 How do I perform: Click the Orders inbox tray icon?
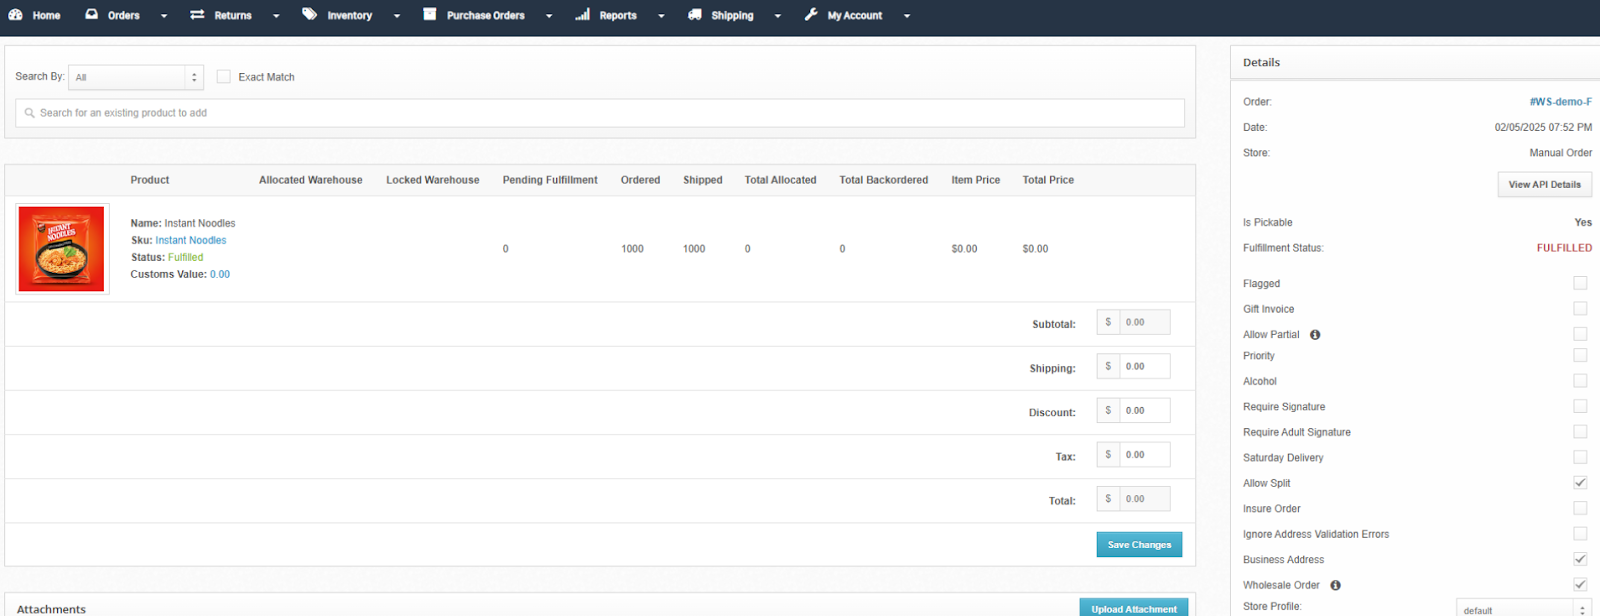(x=92, y=15)
